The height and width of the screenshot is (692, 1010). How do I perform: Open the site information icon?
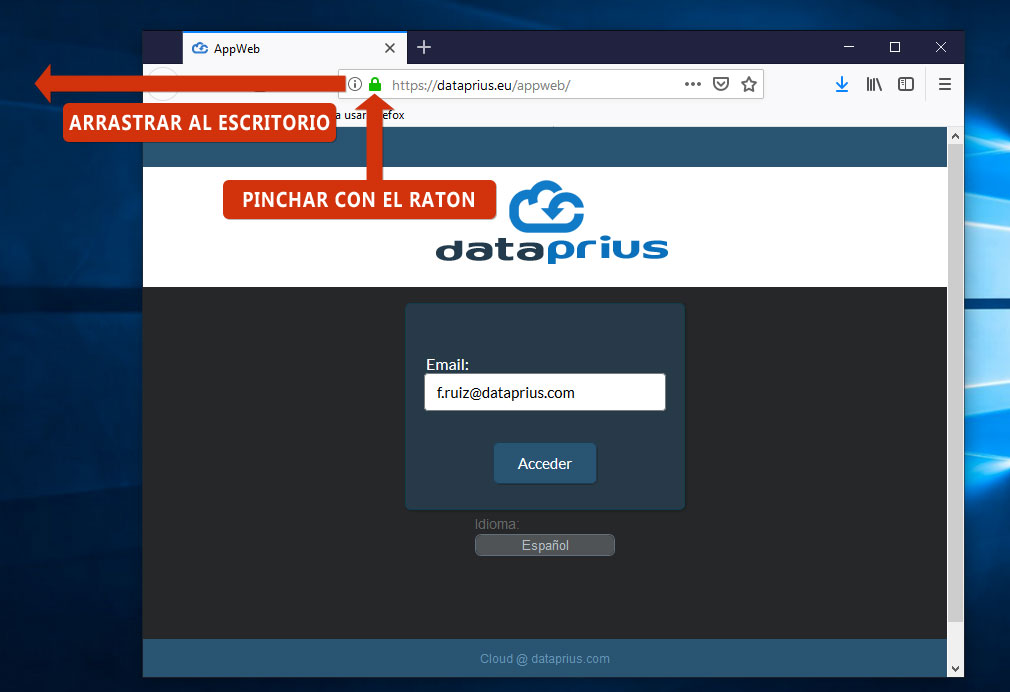[x=355, y=84]
